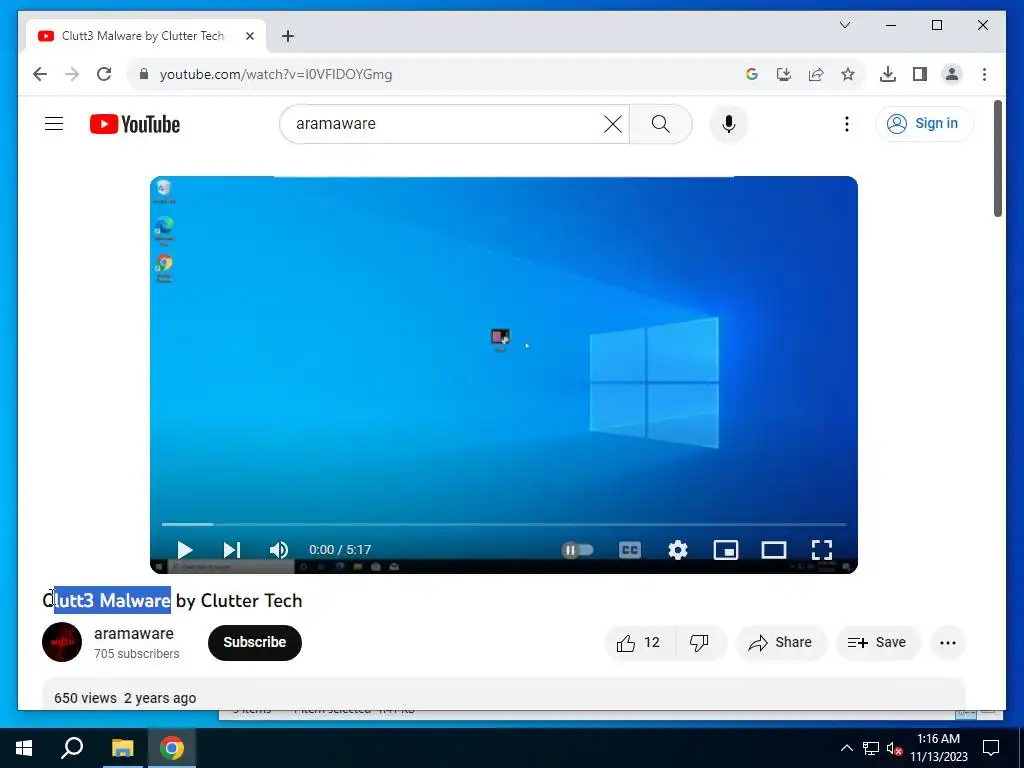
Task: Show hidden system tray icons
Action: coord(846,748)
